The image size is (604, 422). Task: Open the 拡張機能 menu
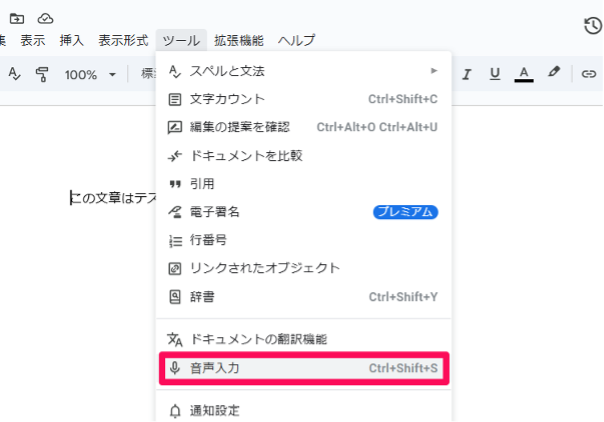coord(239,40)
